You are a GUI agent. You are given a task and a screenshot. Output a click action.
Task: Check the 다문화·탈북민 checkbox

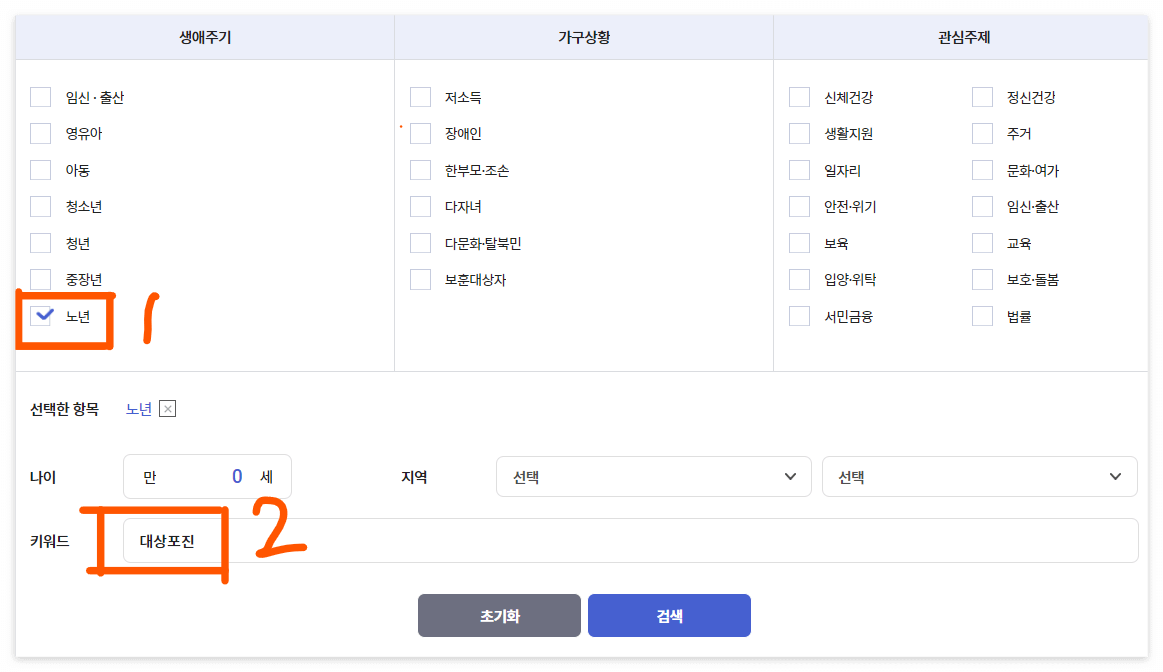(420, 242)
